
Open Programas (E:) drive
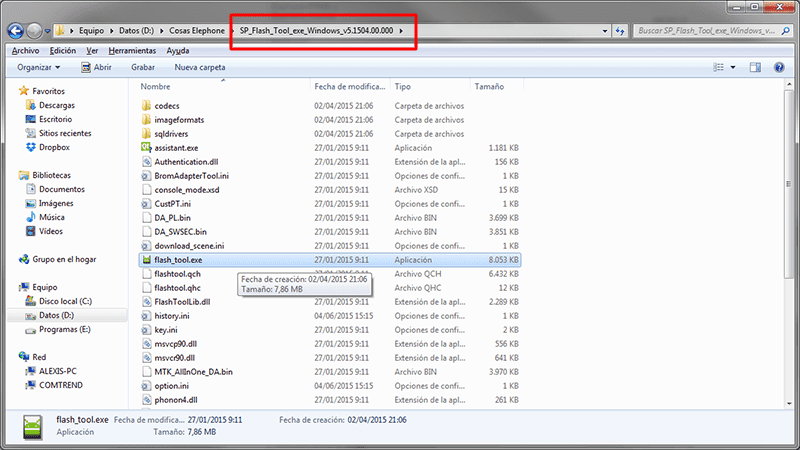pos(65,330)
